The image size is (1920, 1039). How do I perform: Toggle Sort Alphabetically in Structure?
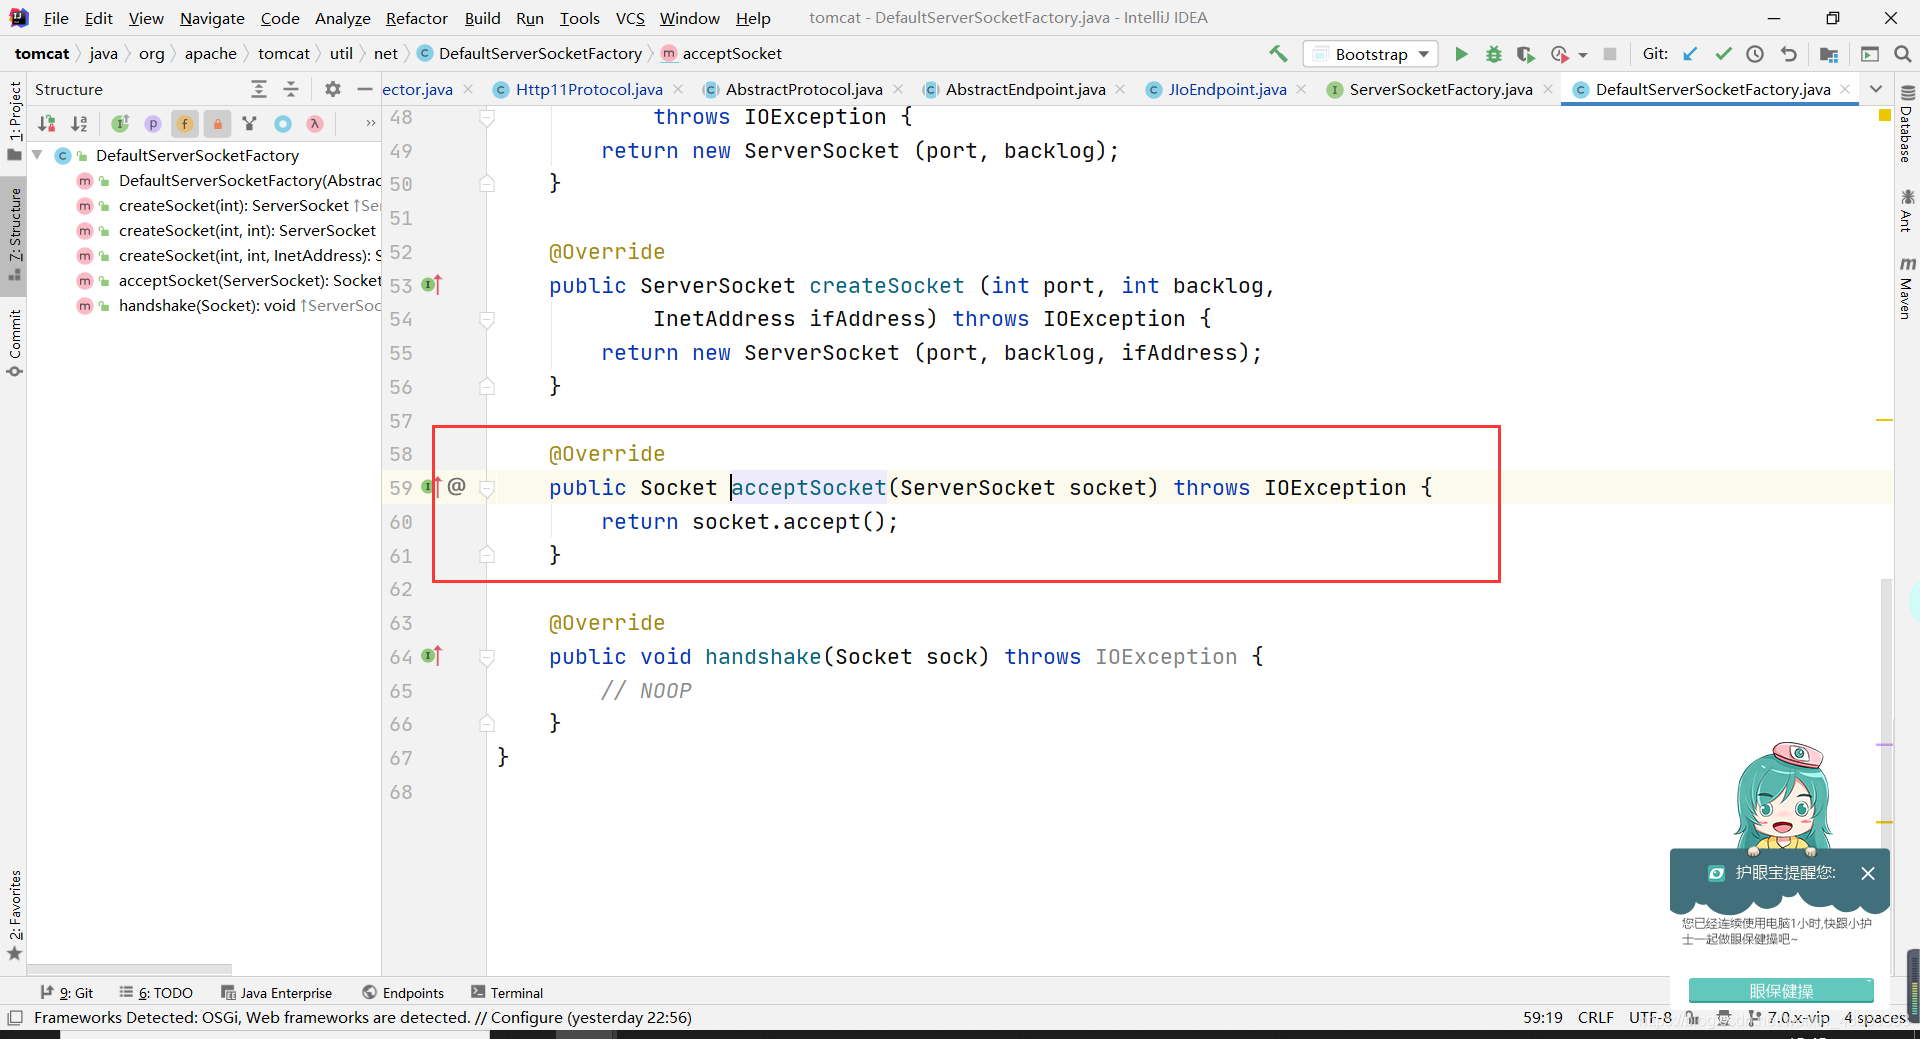(x=79, y=124)
